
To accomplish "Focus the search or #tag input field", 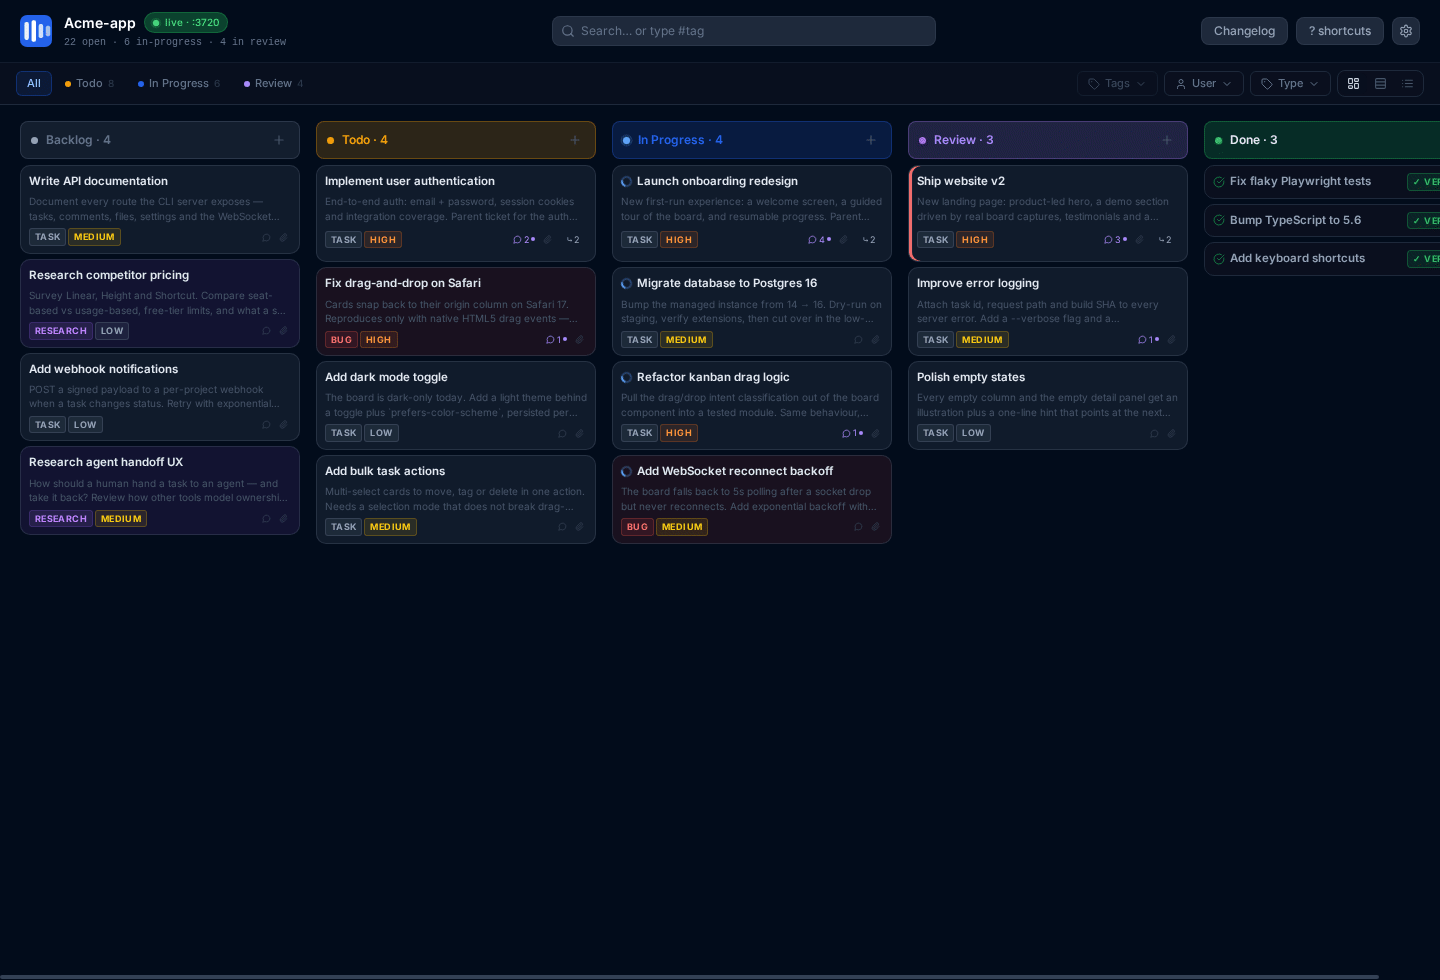I will (744, 31).
